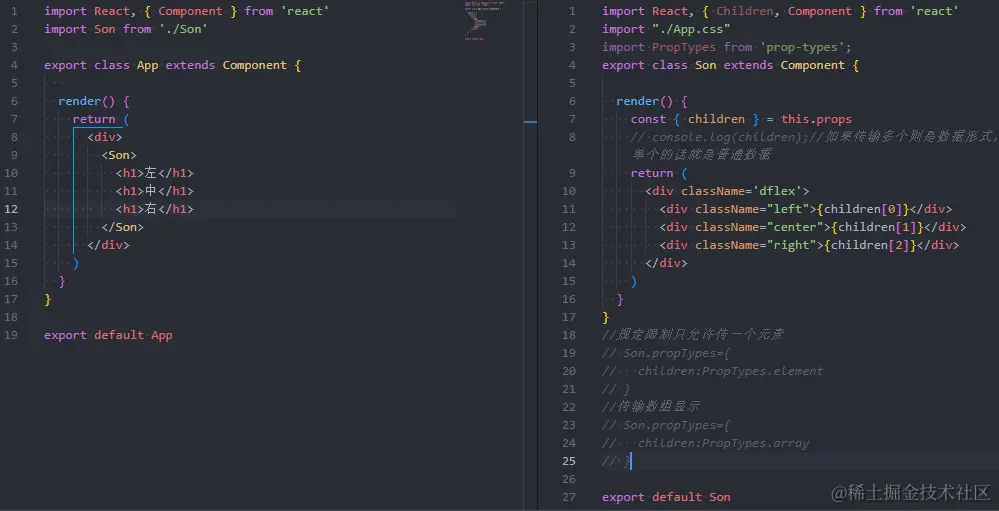Click the <h1>右</h1> line
This screenshot has width=999, height=511.
pyautogui.click(x=155, y=209)
